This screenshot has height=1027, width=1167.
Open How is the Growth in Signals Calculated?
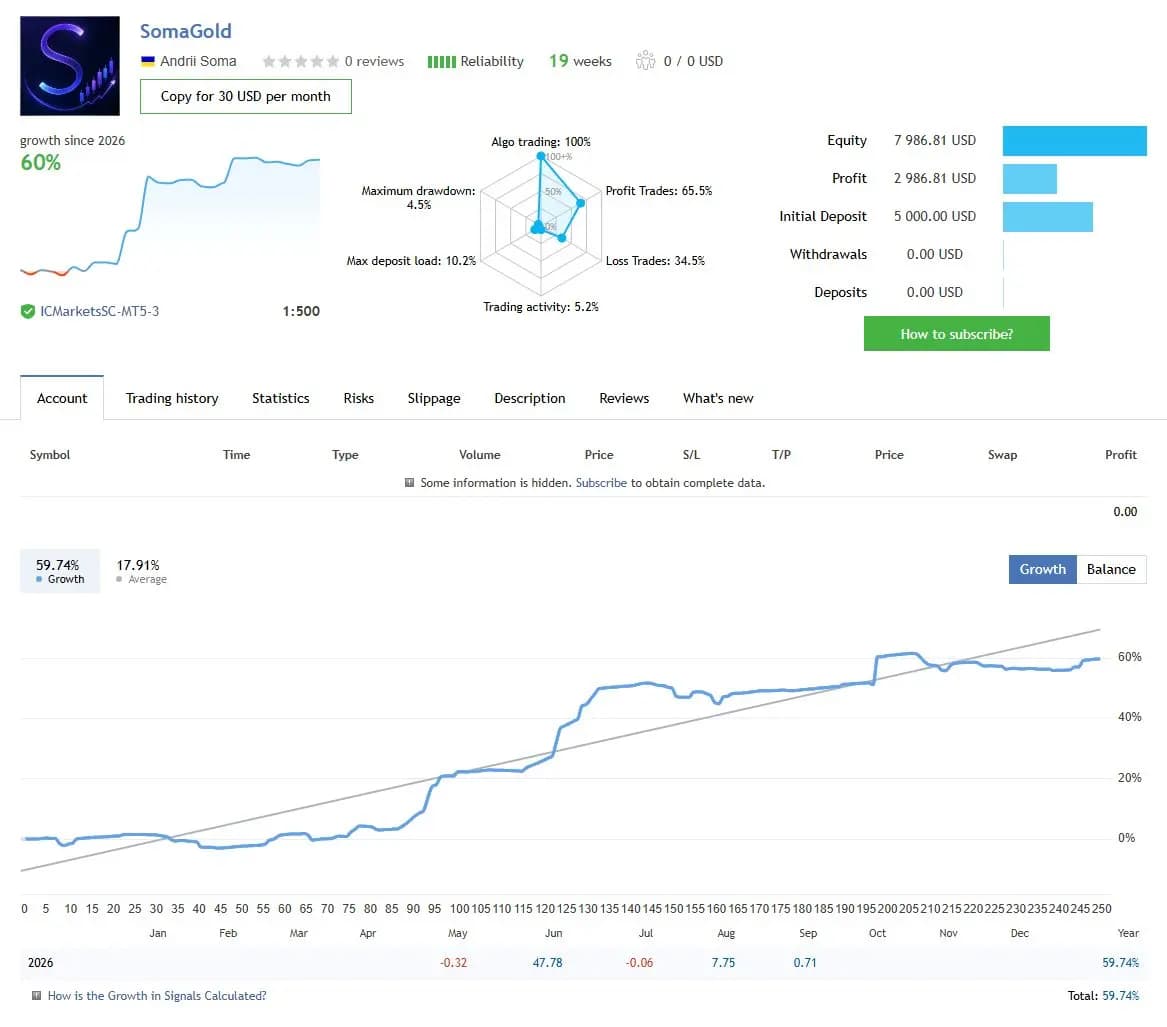coord(157,996)
